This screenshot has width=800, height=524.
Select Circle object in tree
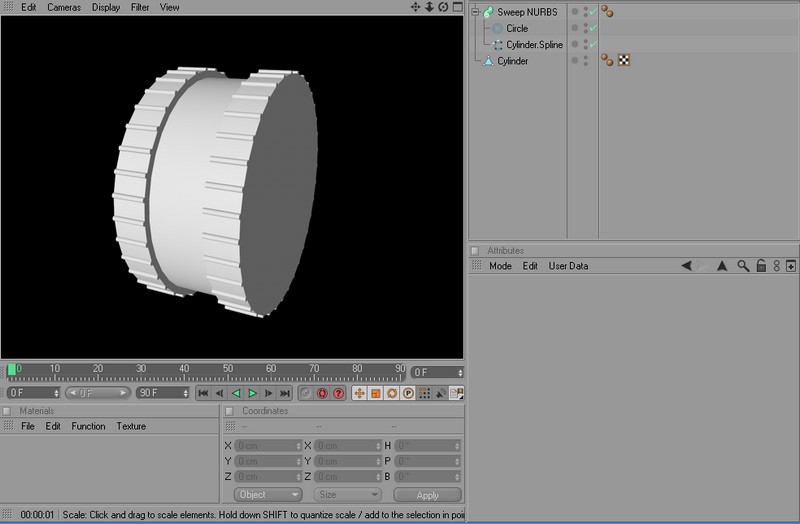(517, 28)
